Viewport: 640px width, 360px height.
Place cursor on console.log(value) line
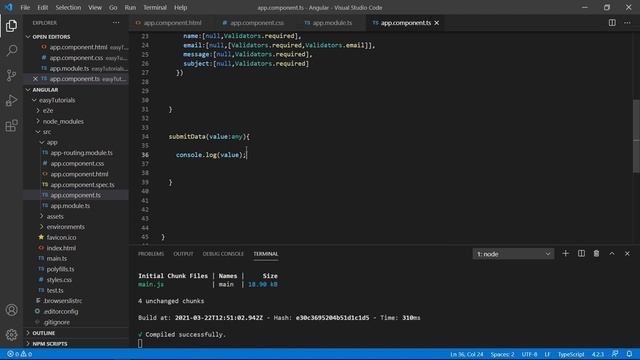click(x=211, y=155)
